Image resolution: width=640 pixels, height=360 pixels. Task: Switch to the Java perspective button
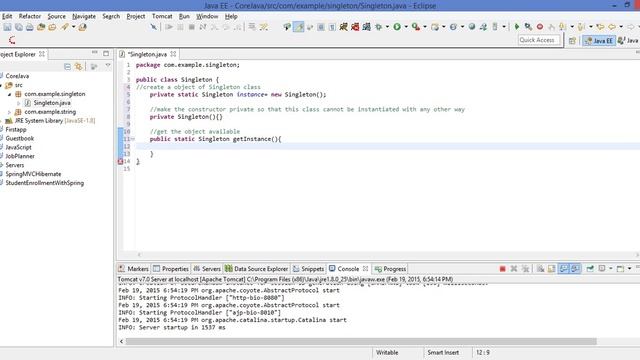[x=629, y=40]
